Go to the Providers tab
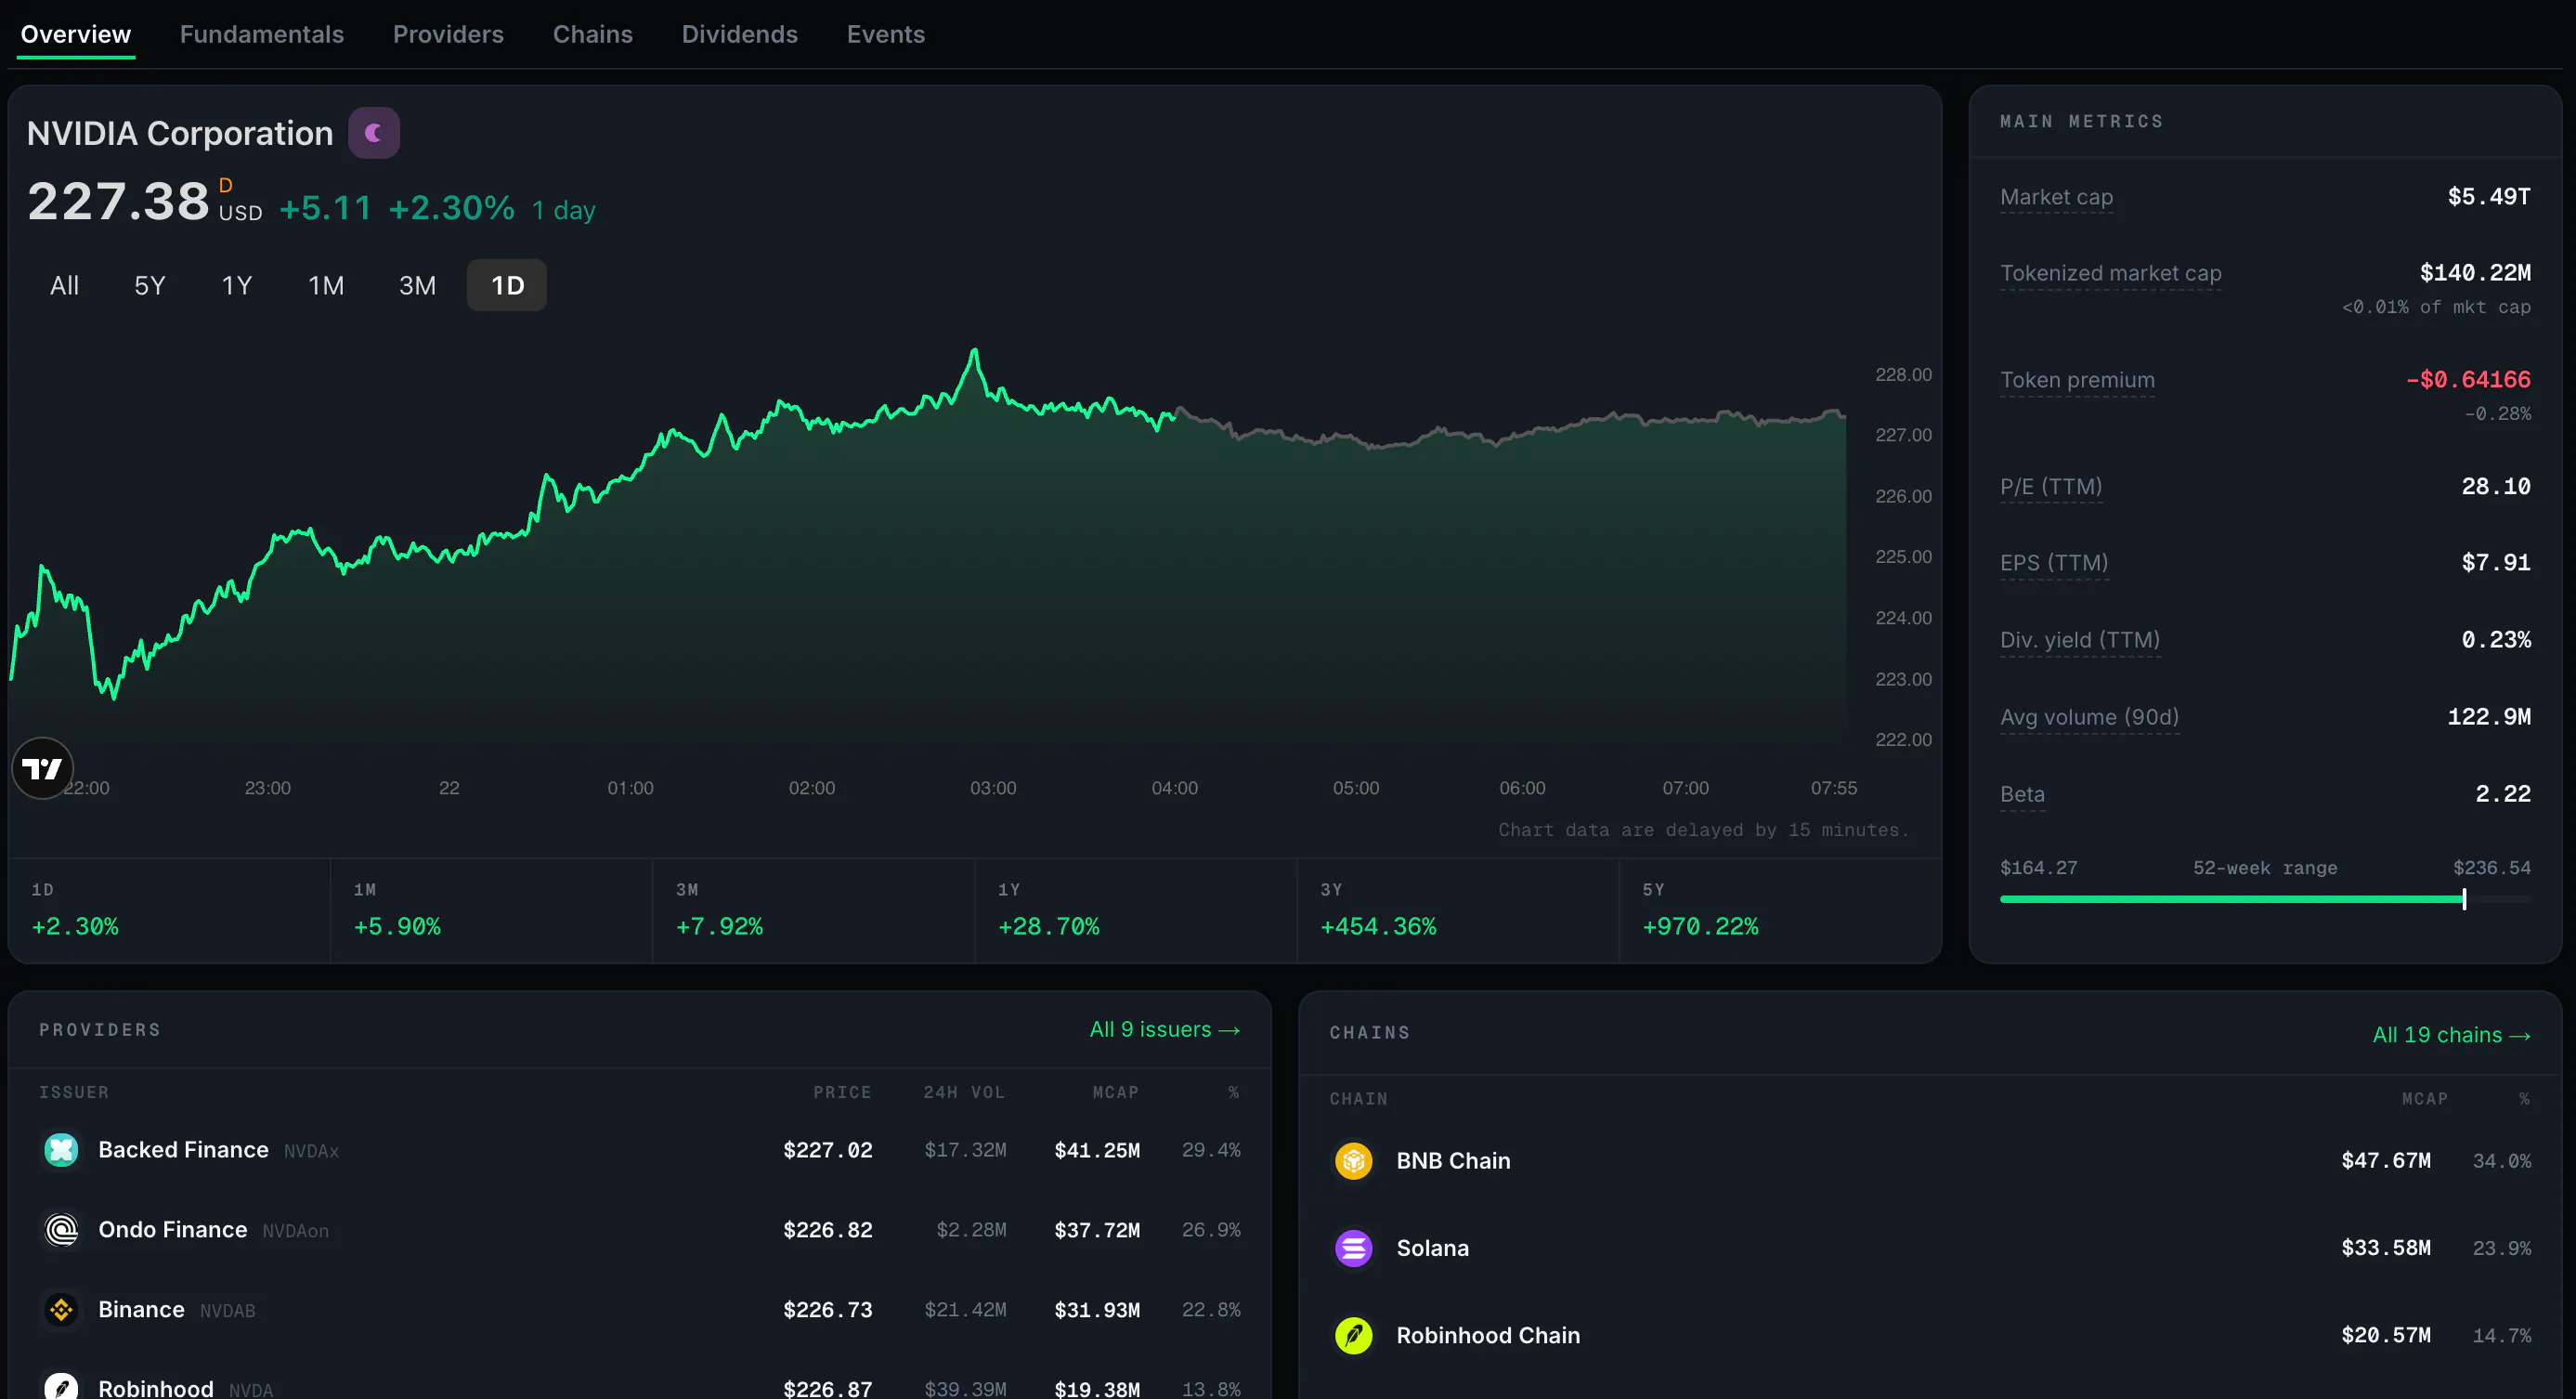Screen dimensions: 2576x1399 pos(448,34)
